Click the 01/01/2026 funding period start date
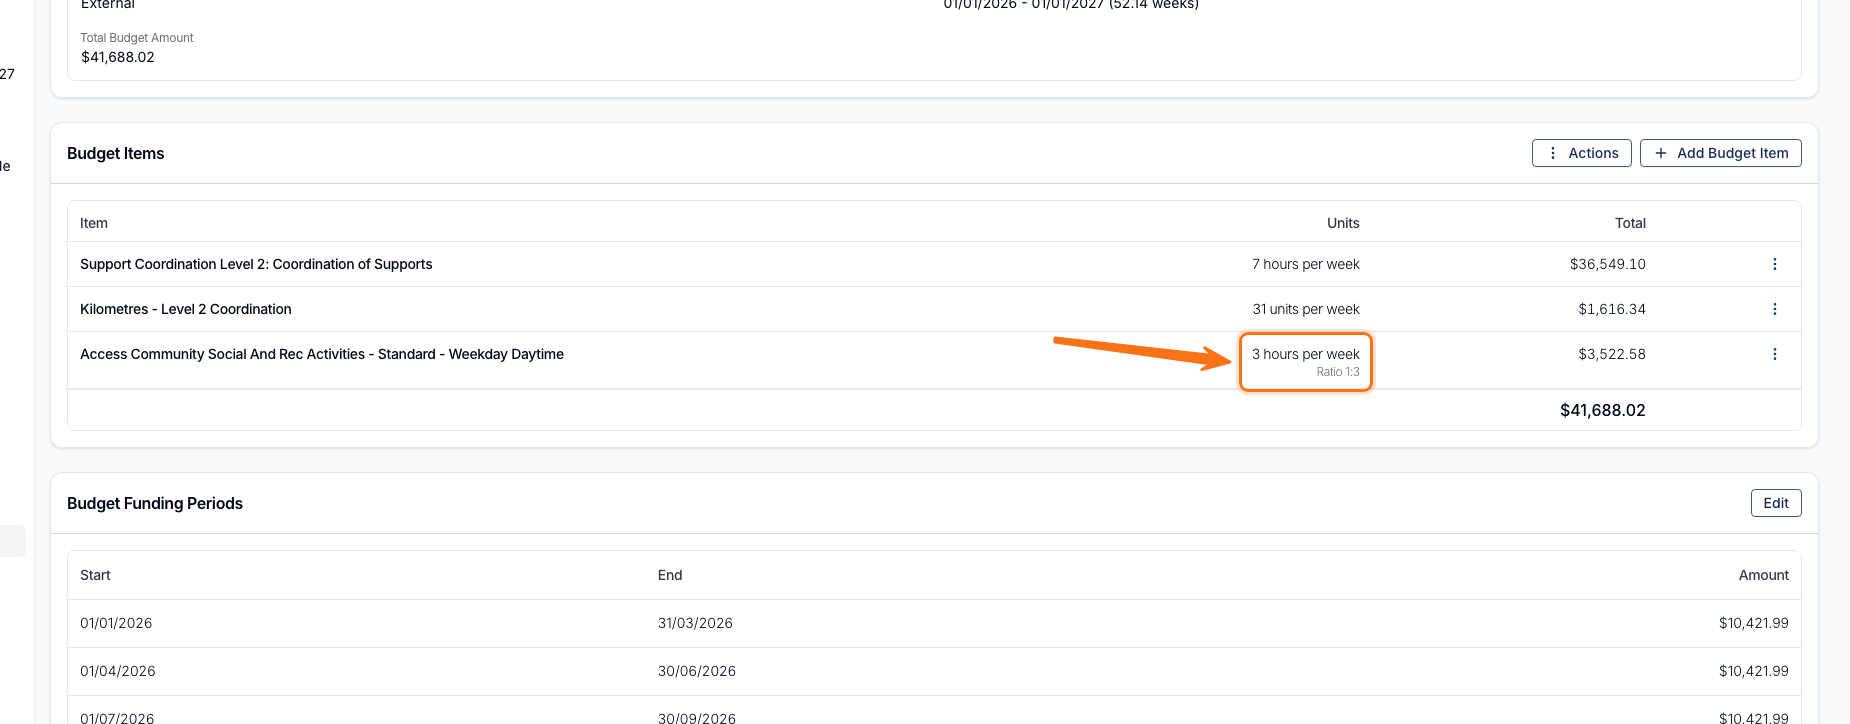The height and width of the screenshot is (724, 1850). tap(116, 623)
